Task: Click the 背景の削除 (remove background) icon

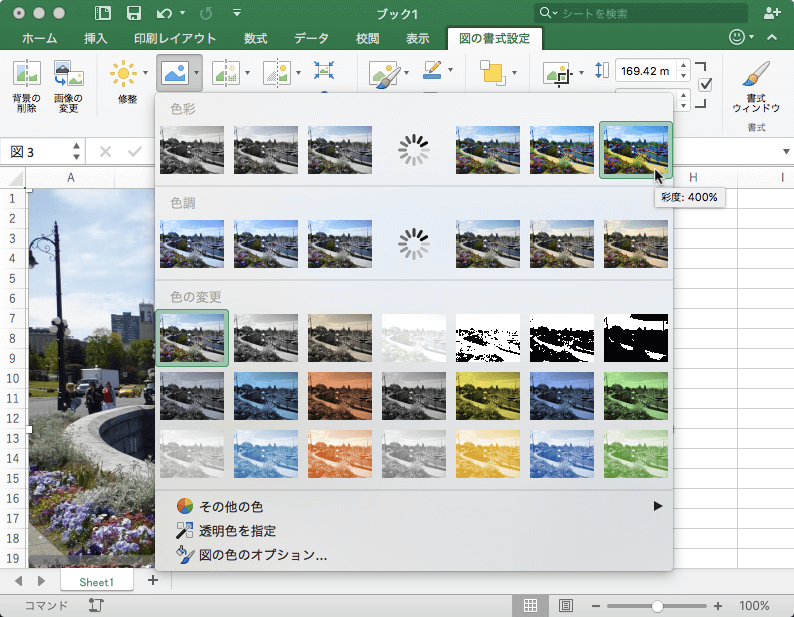Action: coord(26,73)
